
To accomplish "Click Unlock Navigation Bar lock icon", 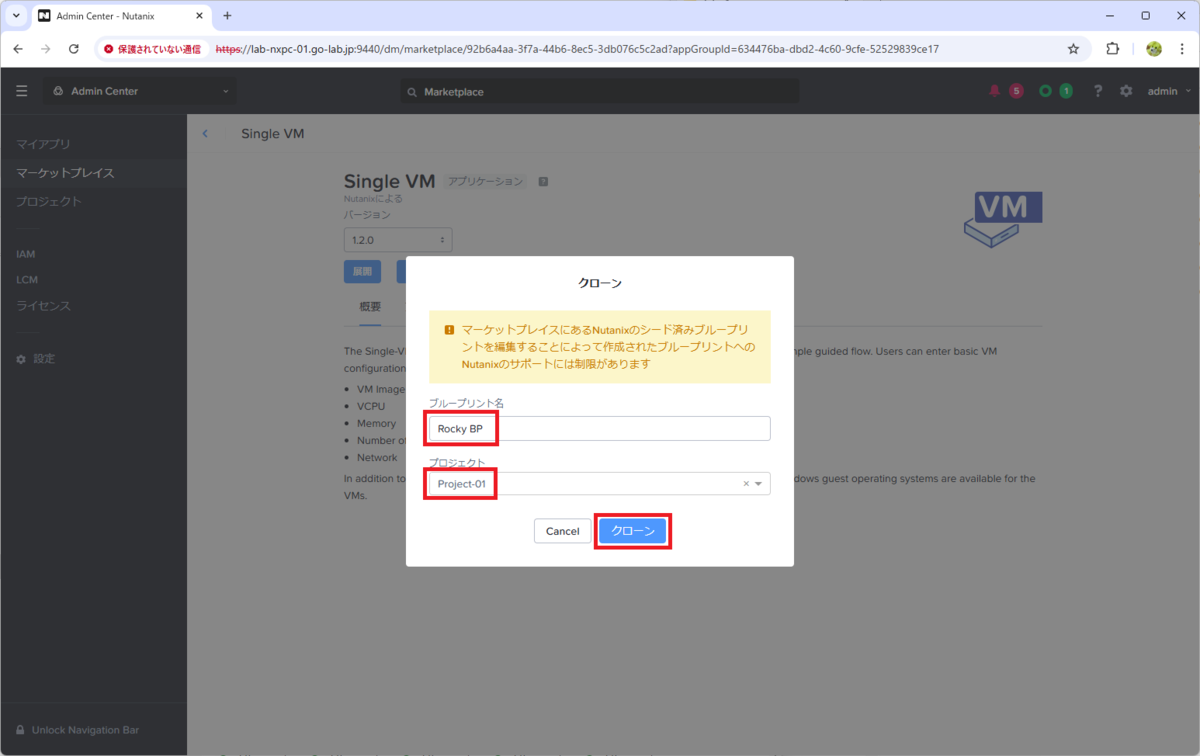I will point(20,730).
